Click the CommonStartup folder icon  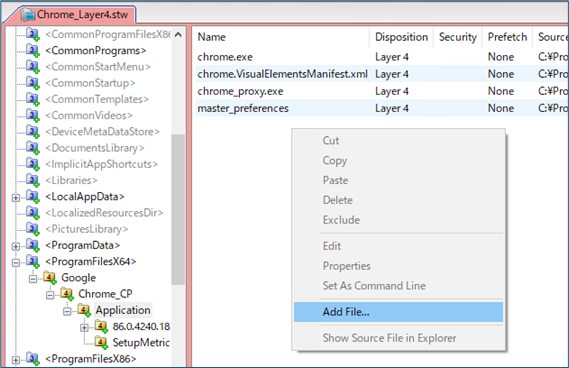click(33, 83)
